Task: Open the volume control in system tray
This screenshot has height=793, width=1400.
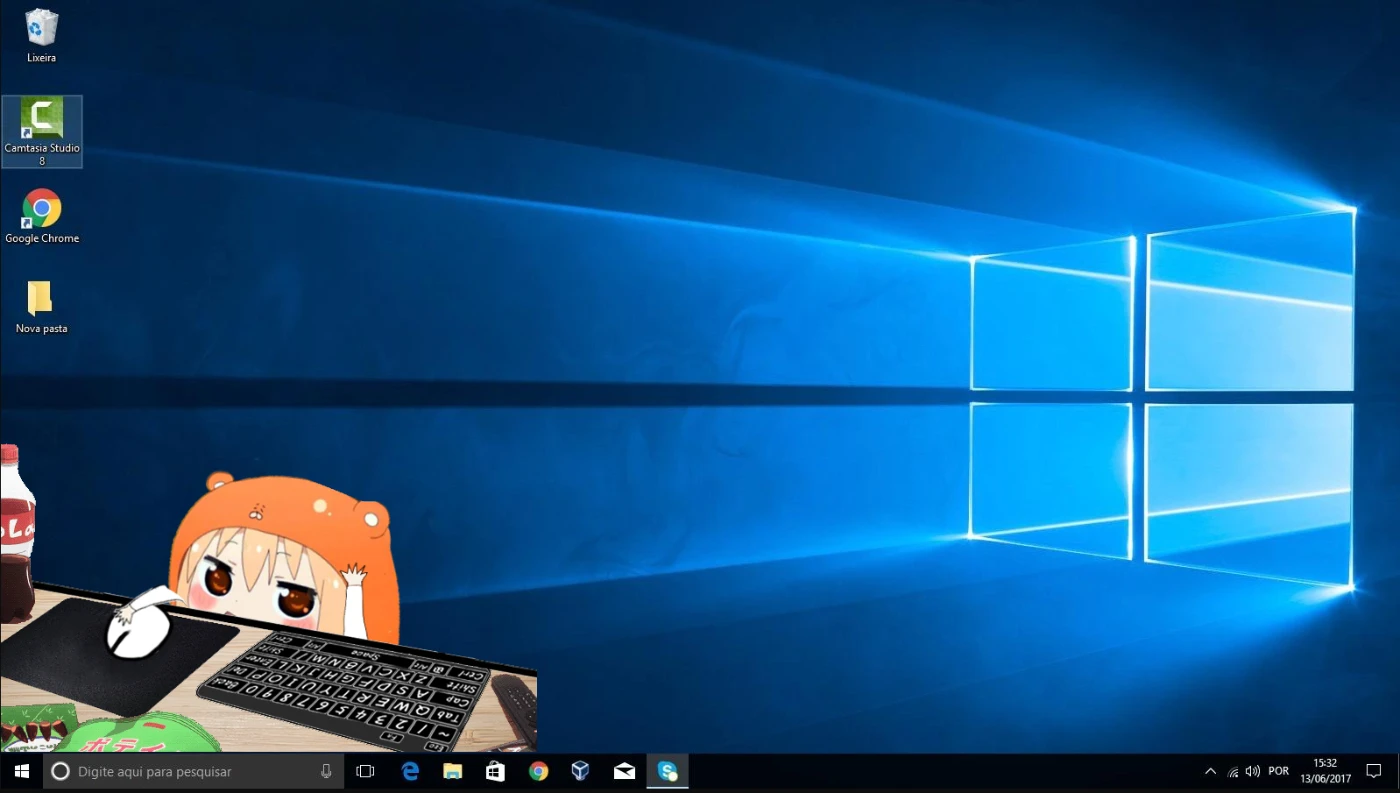Action: [1253, 771]
